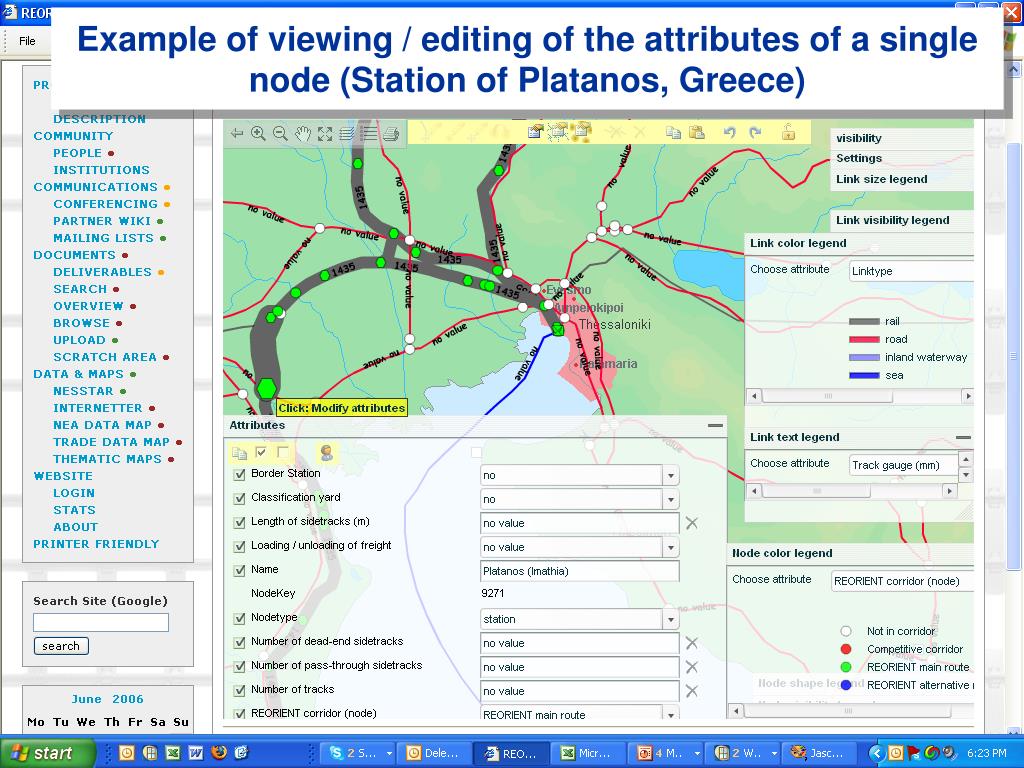Image resolution: width=1024 pixels, height=768 pixels.
Task: Toggle the Nodetype attribute checkbox
Action: coord(239,619)
